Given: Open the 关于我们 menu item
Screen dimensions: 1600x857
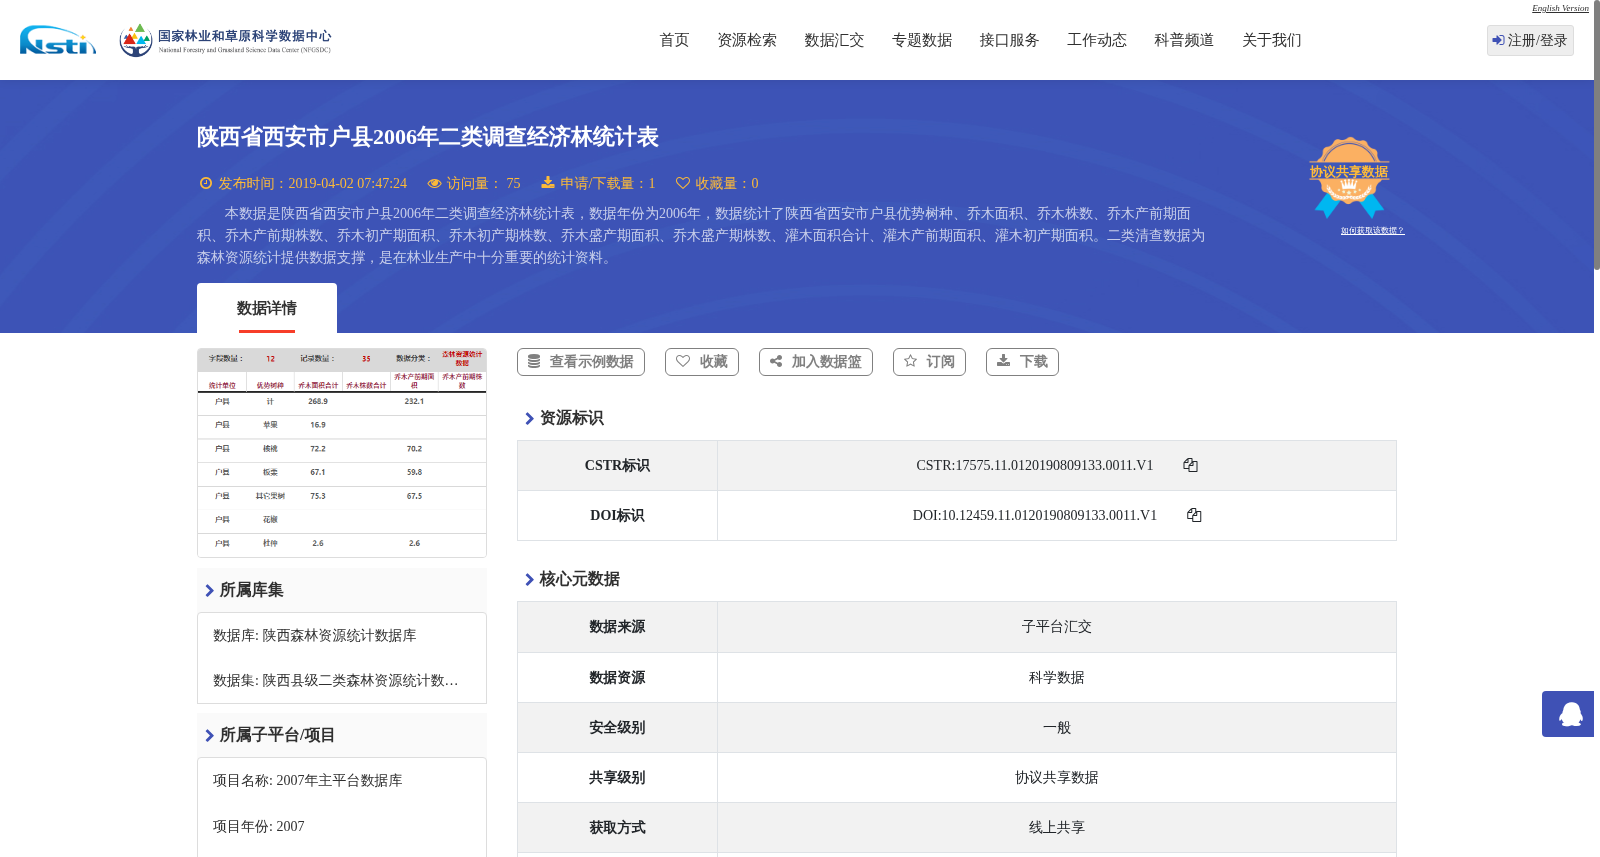Looking at the screenshot, I should tap(1272, 40).
